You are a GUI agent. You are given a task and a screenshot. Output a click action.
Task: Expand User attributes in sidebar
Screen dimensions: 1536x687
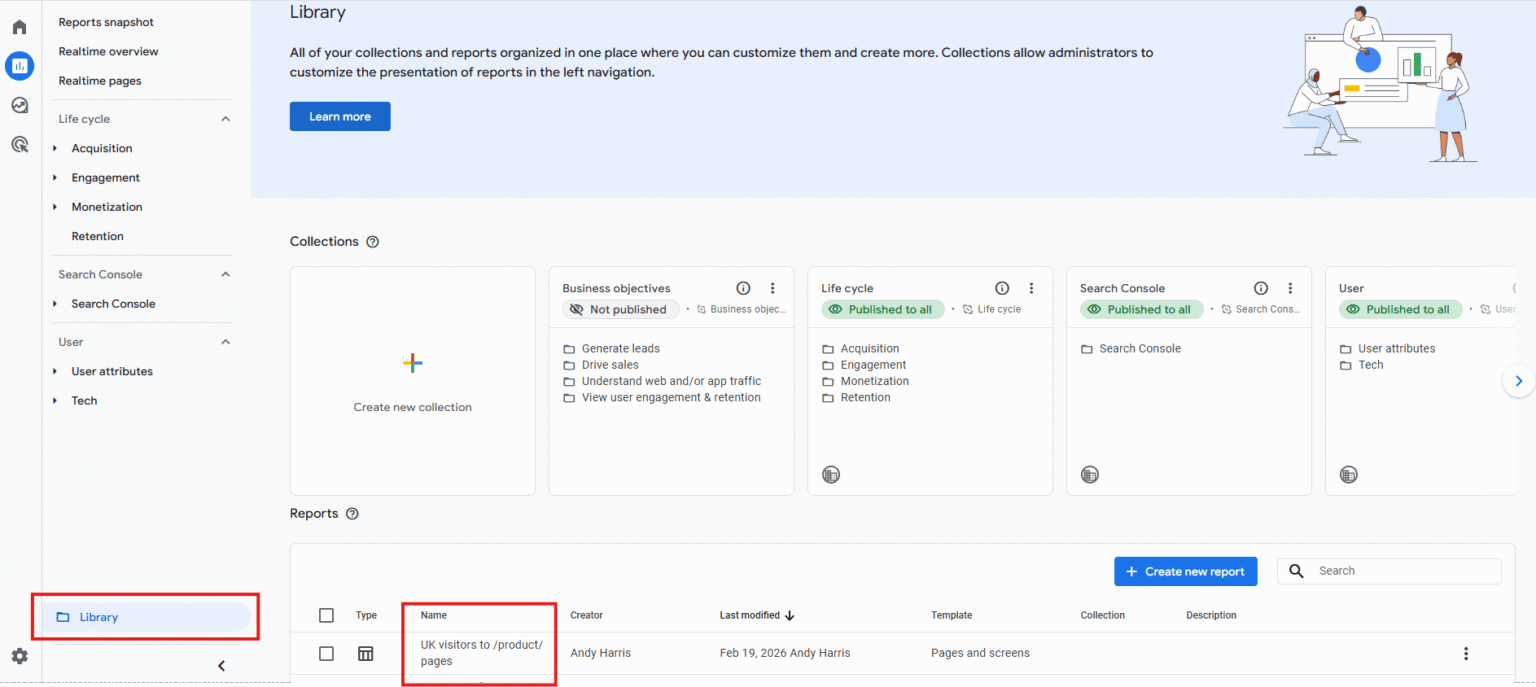pos(55,372)
